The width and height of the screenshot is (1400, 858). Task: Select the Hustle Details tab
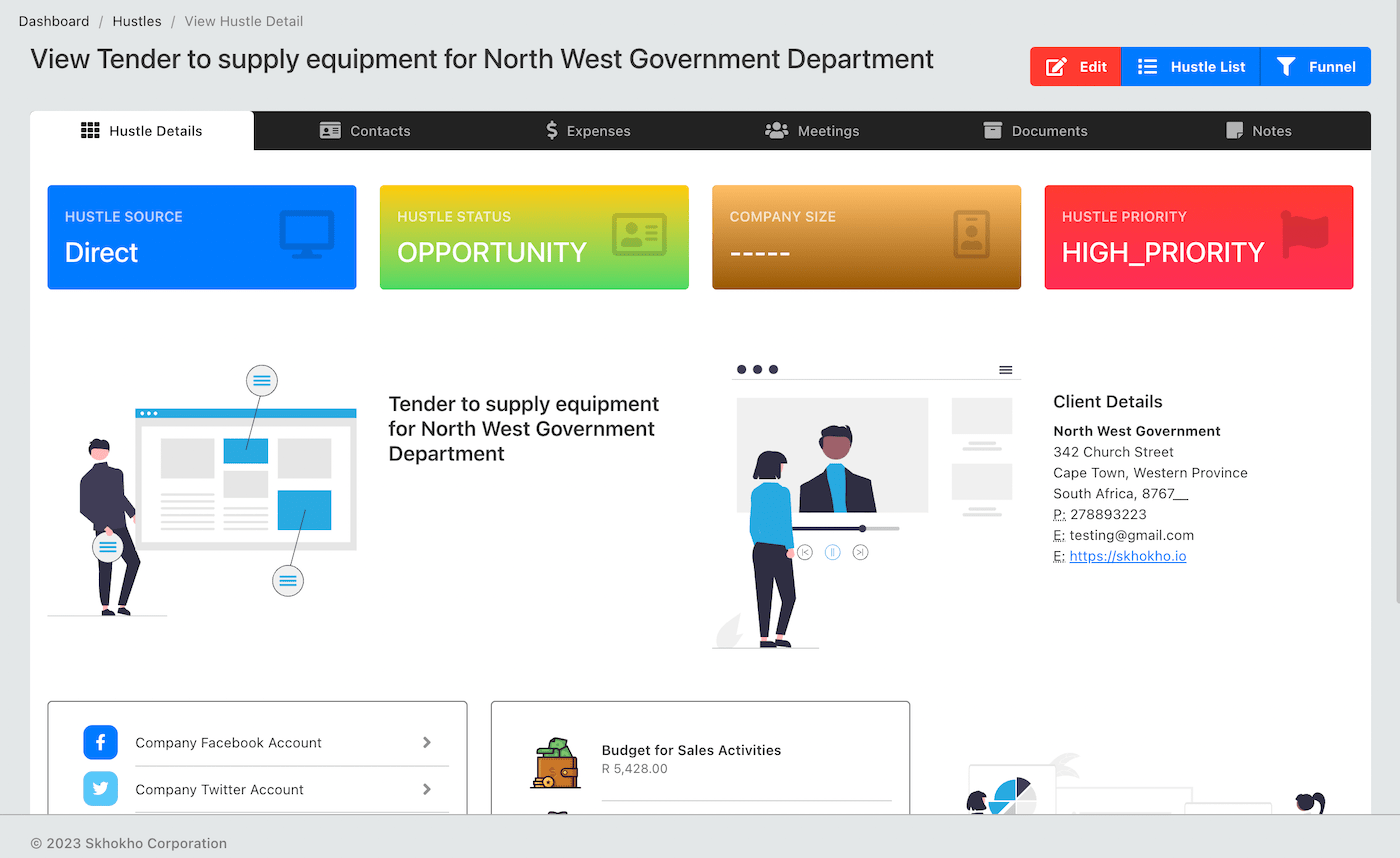[142, 131]
